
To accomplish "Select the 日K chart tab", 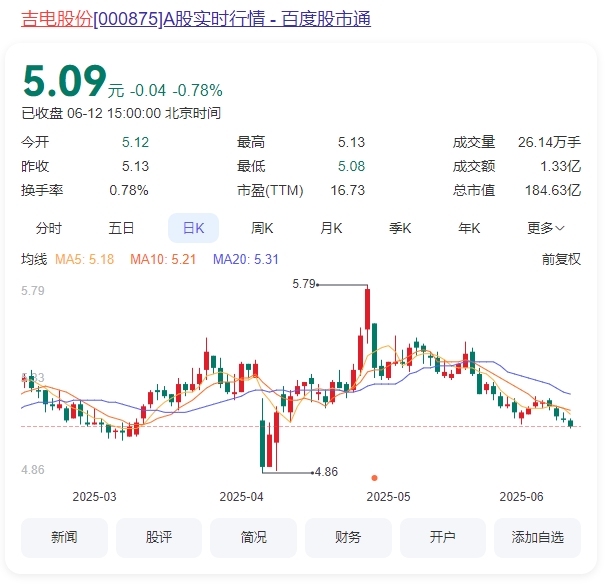I will tap(193, 228).
